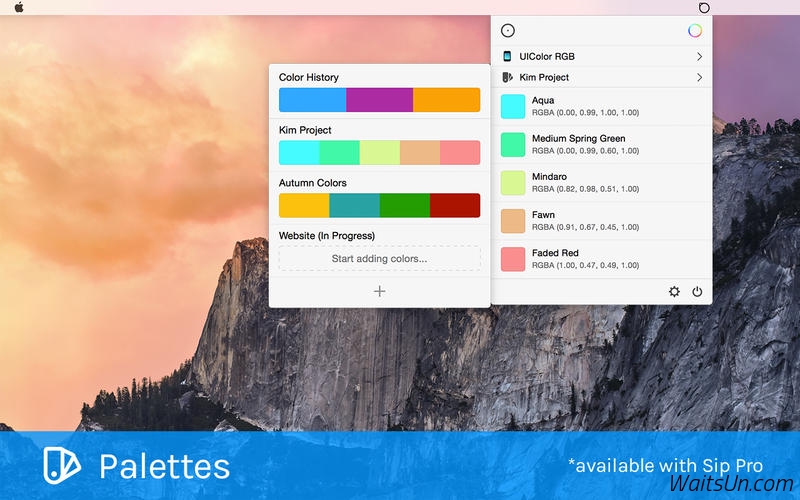Expand the Kim Project palette chevron
Image resolution: width=800 pixels, height=500 pixels.
coord(699,77)
